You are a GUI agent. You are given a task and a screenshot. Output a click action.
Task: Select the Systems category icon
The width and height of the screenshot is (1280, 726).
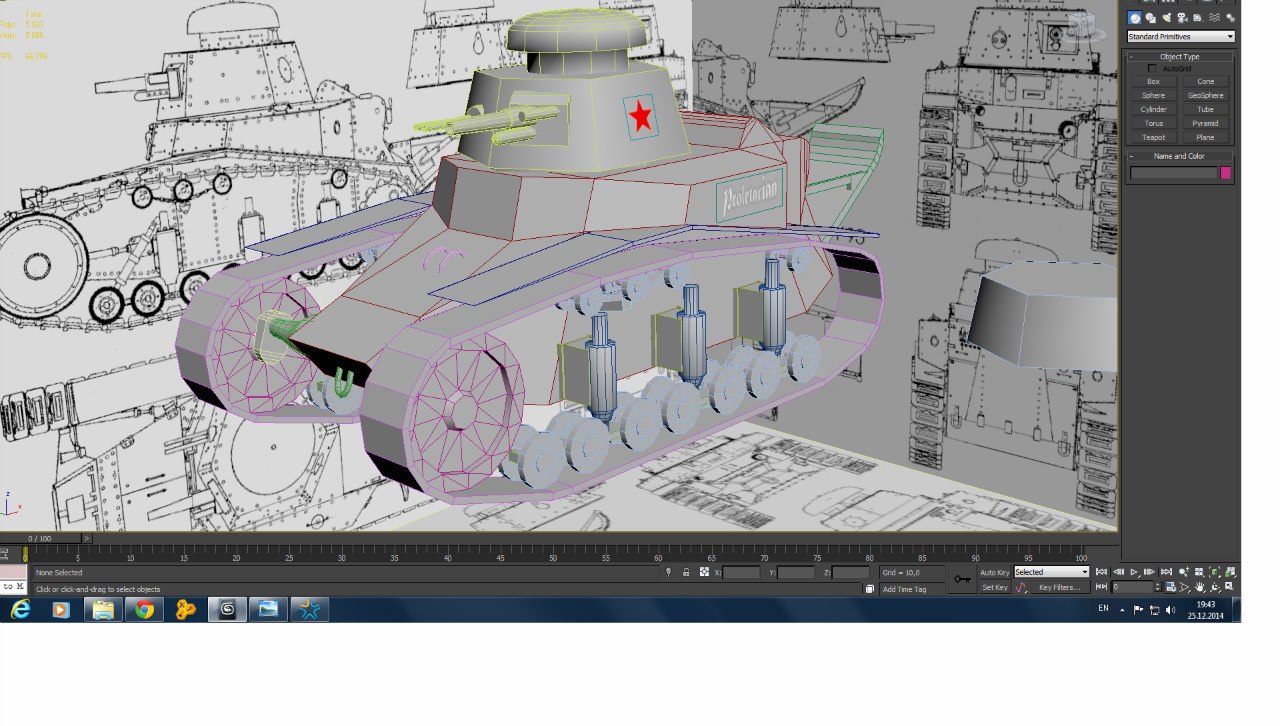[1230, 18]
